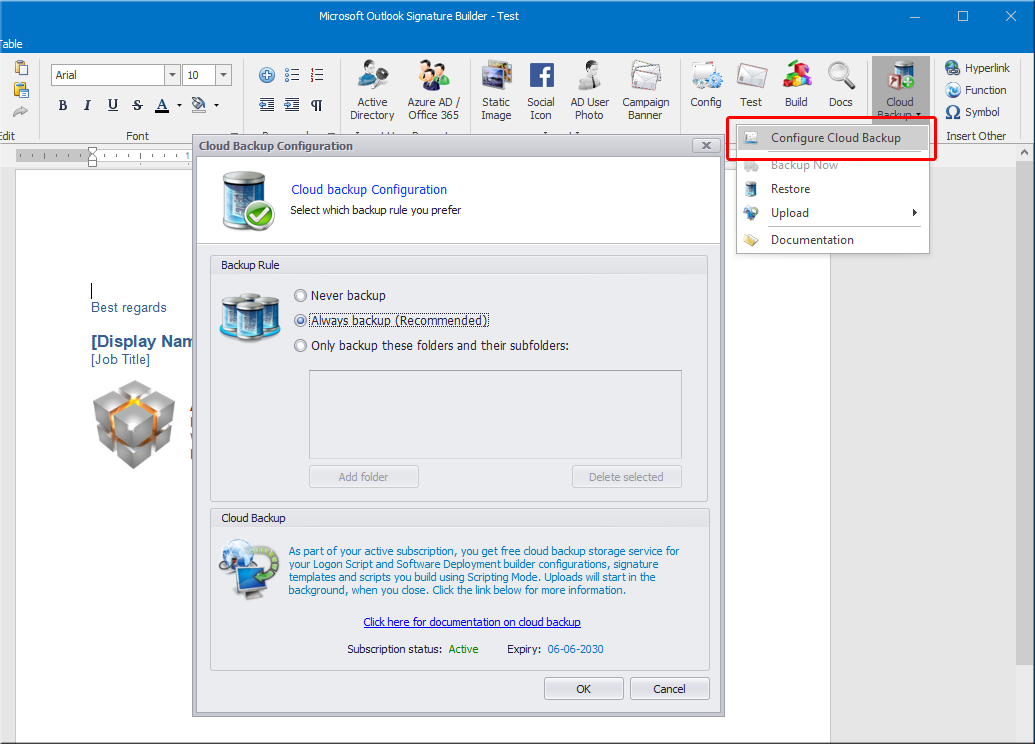Click inside the backup folders list box
The image size is (1035, 744).
(x=495, y=414)
